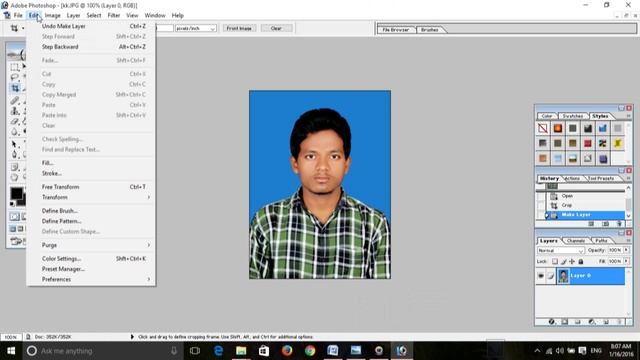Click the Layer 0 thumbnail
640x360 pixels.
click(563, 276)
